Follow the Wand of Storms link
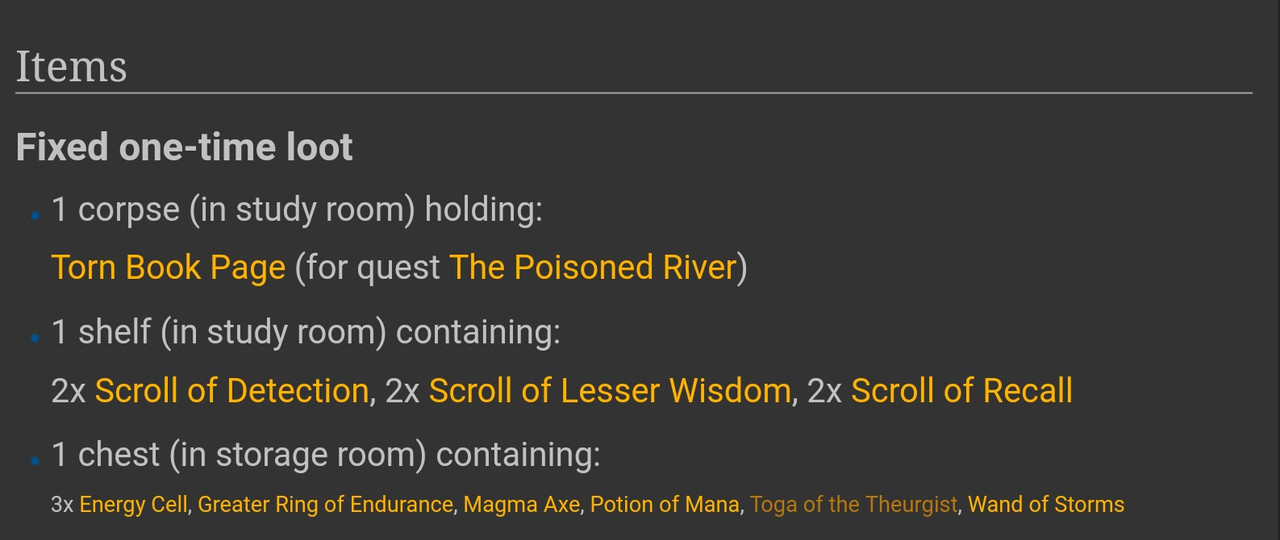 [1046, 505]
